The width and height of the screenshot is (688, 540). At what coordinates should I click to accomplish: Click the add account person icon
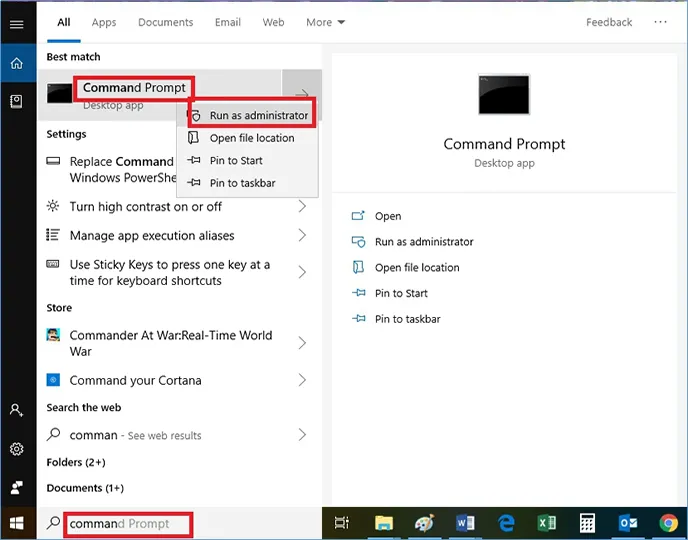17,410
